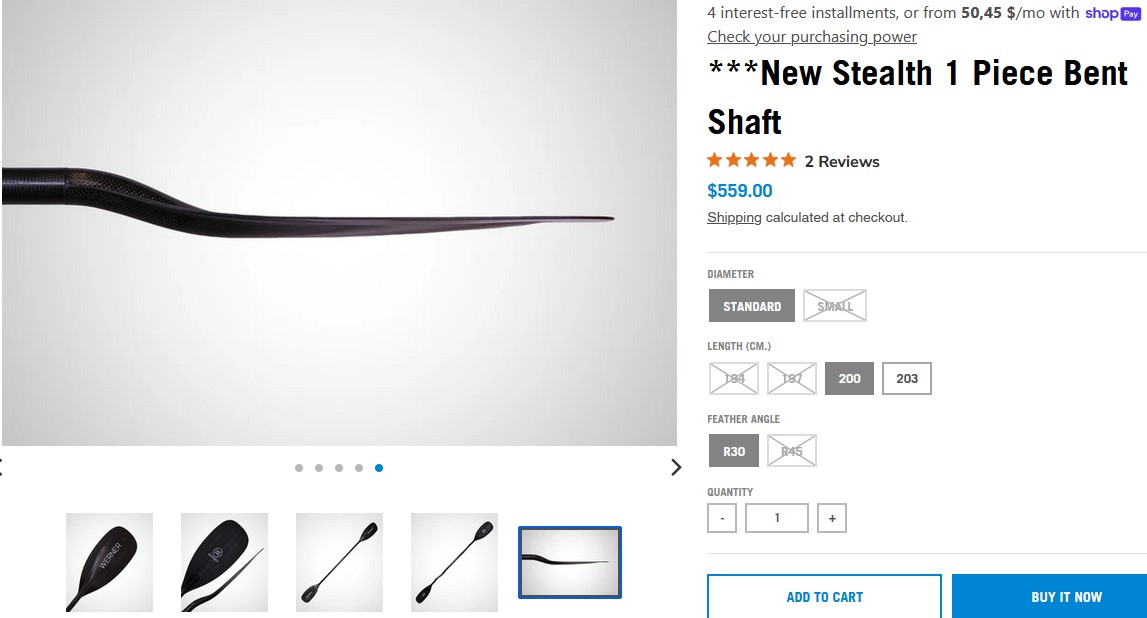
Task: Decrease quantity with minus button
Action: click(722, 518)
